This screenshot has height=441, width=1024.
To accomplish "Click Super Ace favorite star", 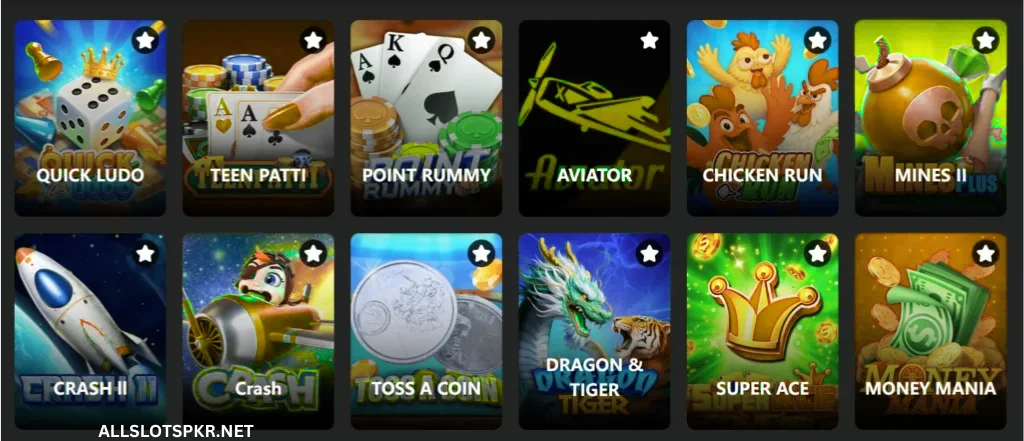I will 818,253.
